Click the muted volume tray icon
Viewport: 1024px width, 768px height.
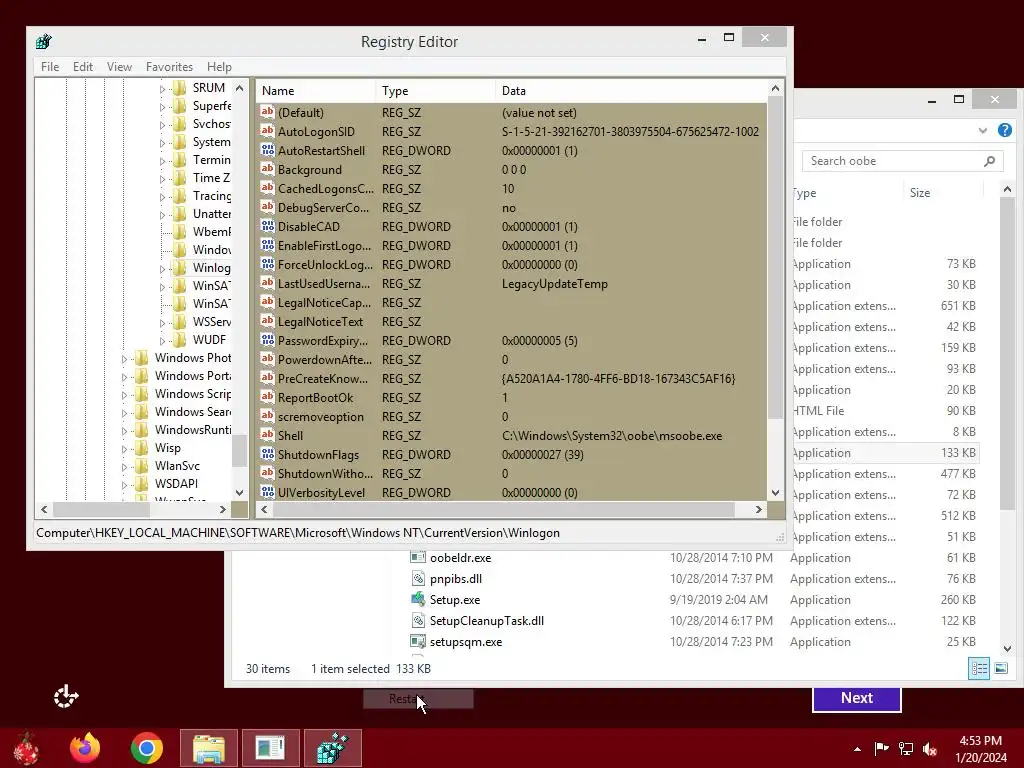[930, 748]
